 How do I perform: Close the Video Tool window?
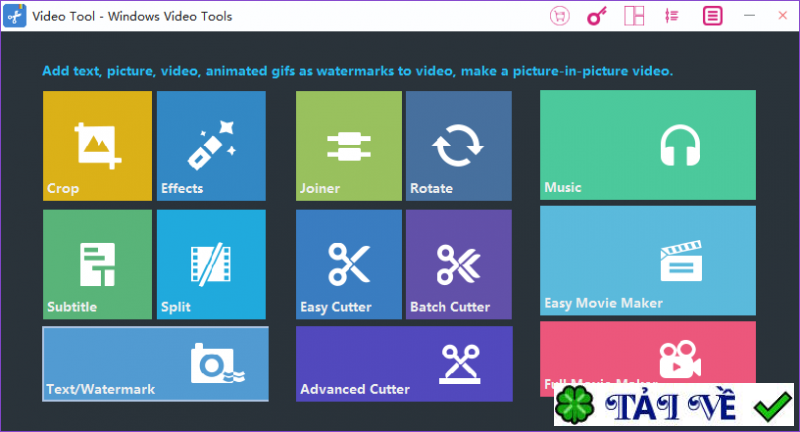click(782, 16)
